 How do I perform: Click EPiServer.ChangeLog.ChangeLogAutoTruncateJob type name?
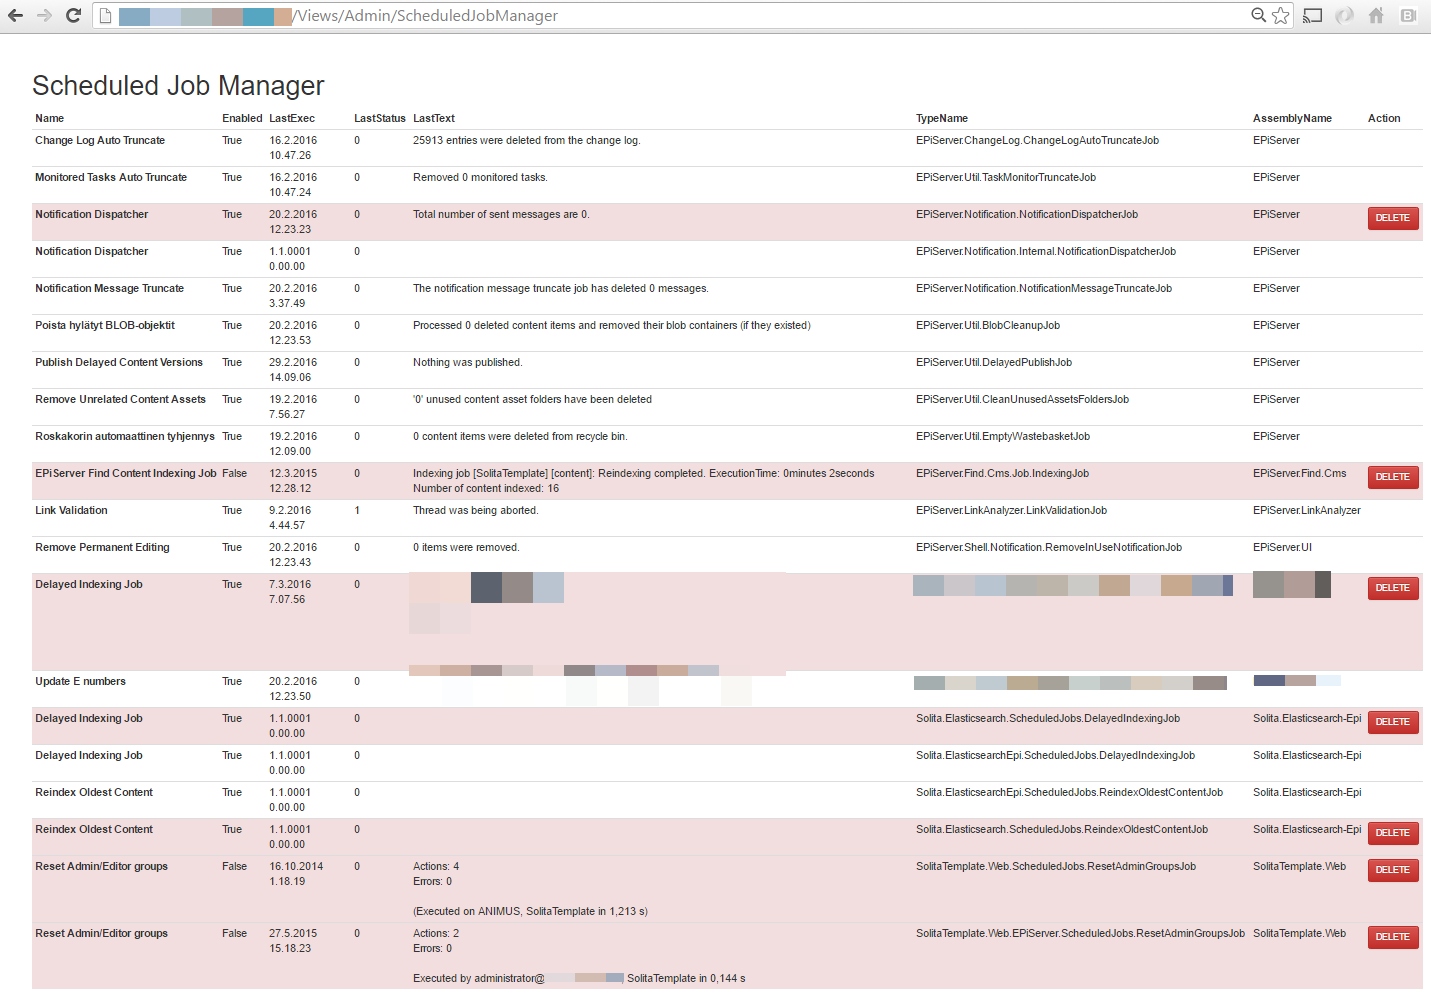[1037, 140]
